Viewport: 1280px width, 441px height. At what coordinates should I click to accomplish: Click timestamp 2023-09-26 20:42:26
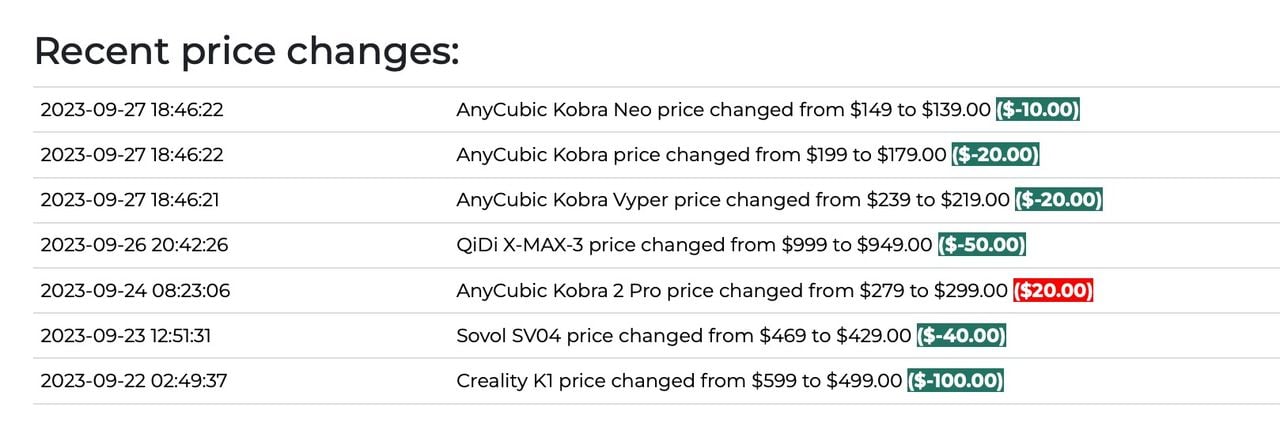coord(131,245)
